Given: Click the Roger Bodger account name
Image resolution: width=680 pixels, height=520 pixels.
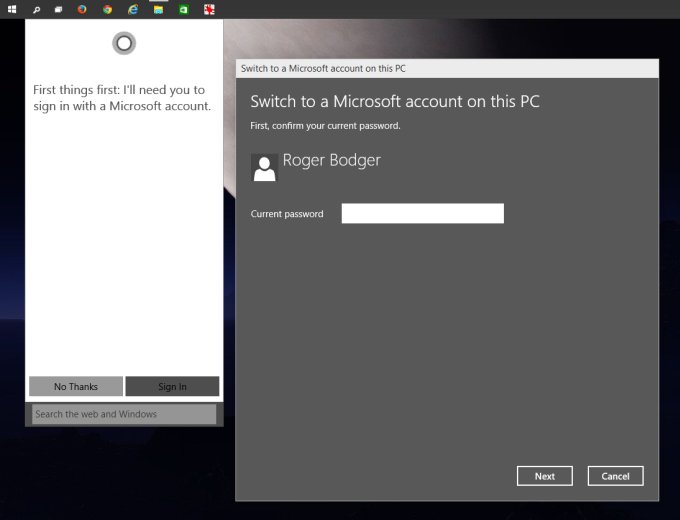Looking at the screenshot, I should [x=332, y=160].
